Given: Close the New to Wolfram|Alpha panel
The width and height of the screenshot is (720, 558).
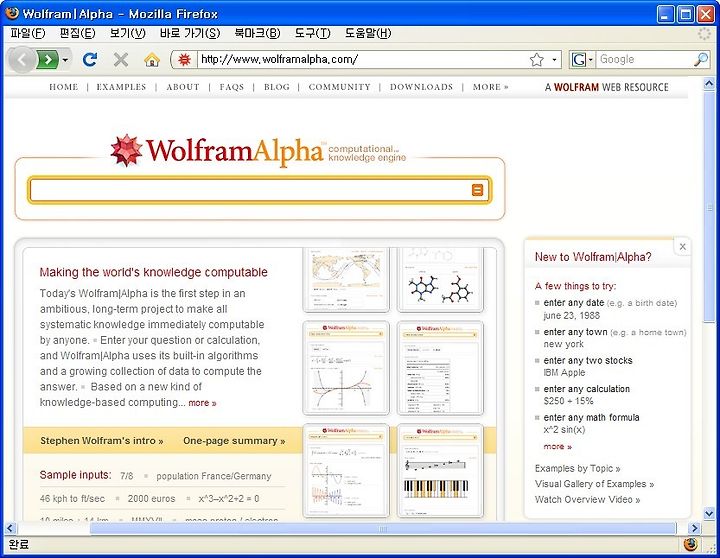Looking at the screenshot, I should (x=682, y=247).
